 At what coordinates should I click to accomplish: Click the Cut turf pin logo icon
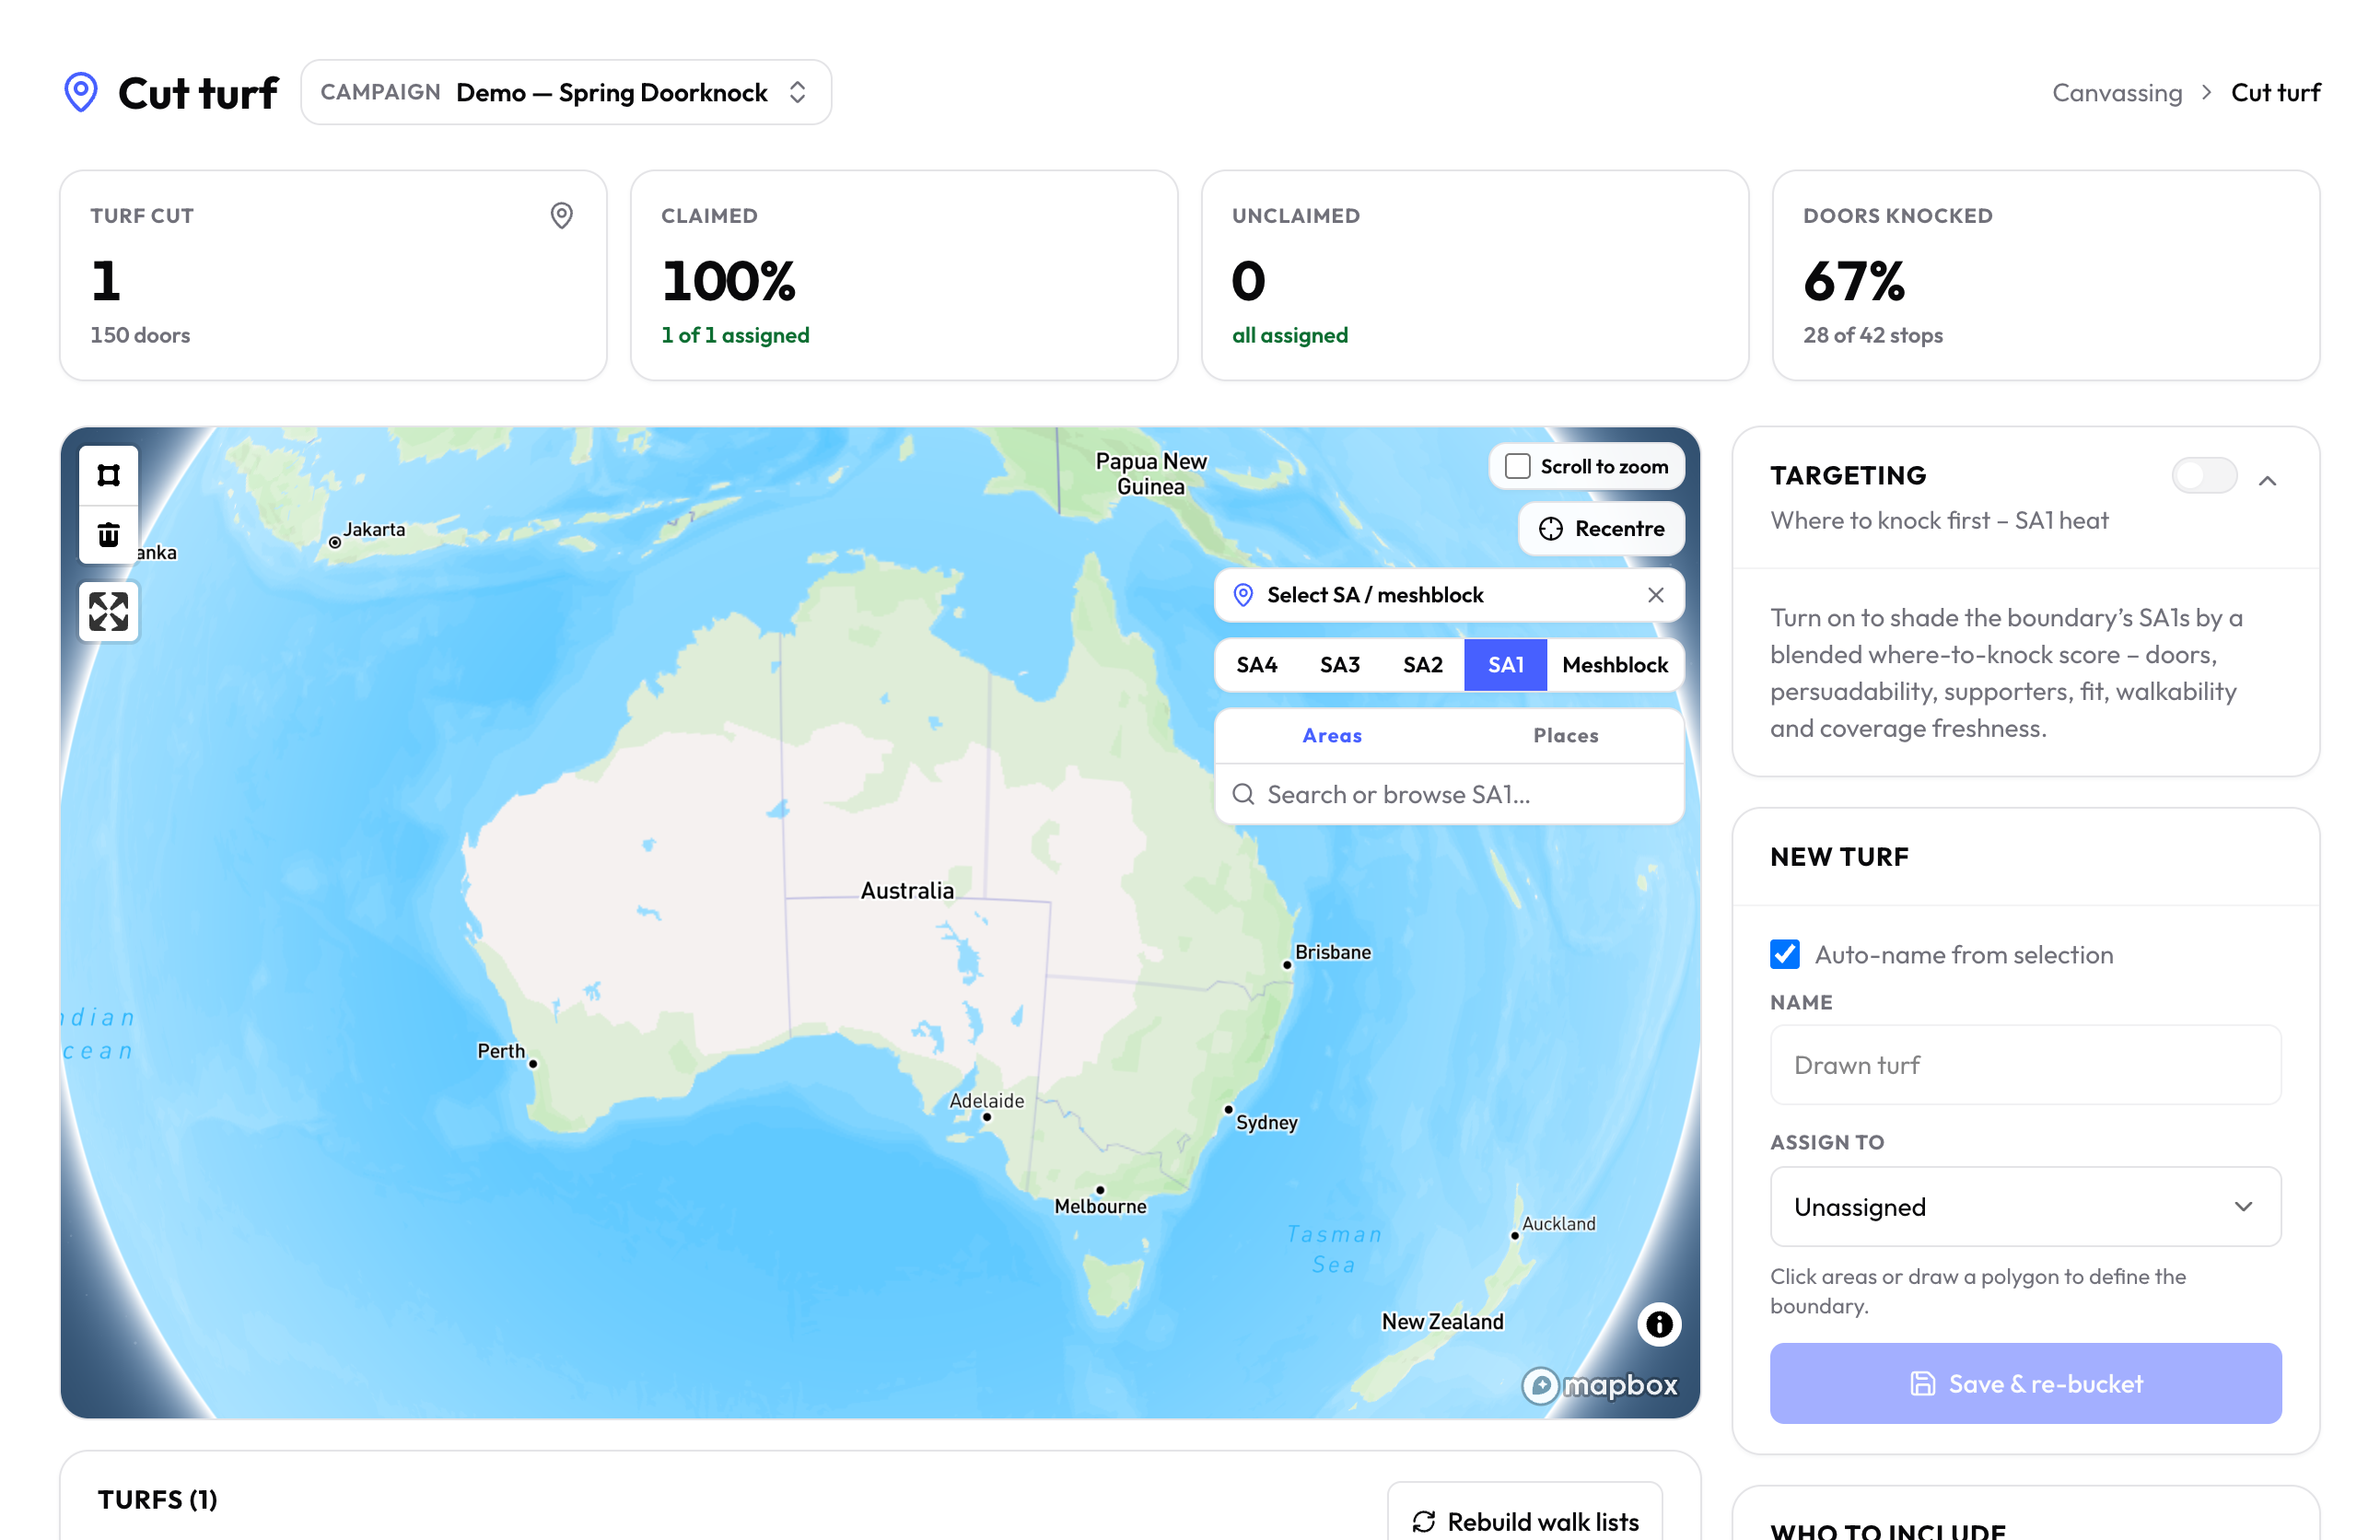tap(81, 92)
